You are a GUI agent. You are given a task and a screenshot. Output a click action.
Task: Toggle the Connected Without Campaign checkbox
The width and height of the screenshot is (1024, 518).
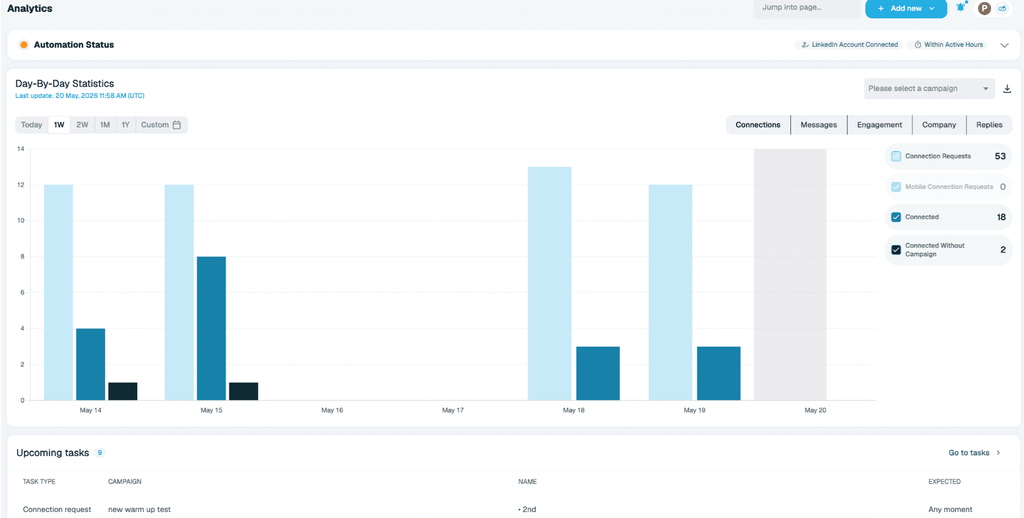896,250
